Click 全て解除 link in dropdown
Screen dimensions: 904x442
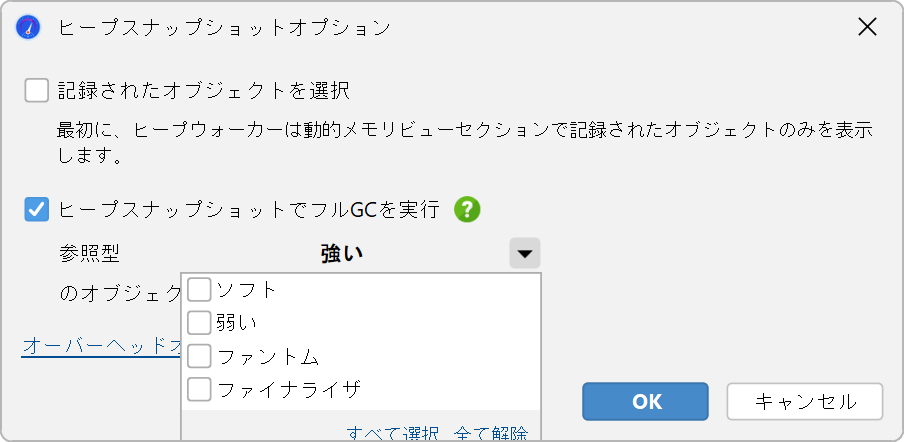[491, 433]
